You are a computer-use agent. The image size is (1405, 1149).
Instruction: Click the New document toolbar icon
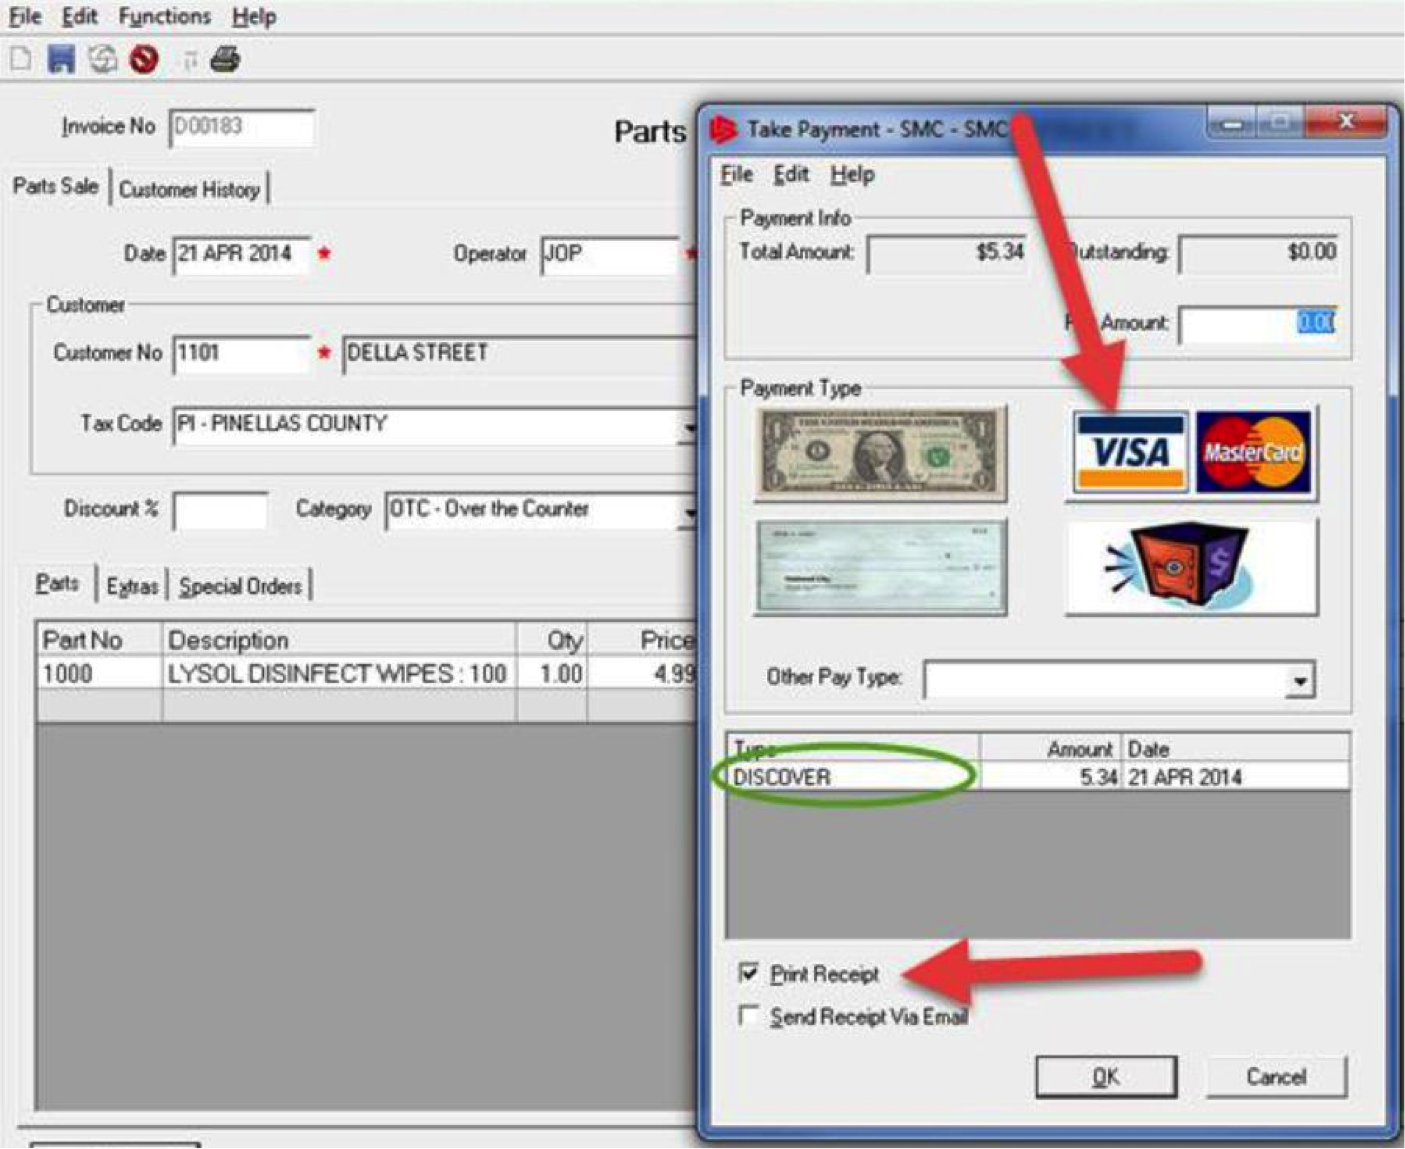click(x=20, y=59)
